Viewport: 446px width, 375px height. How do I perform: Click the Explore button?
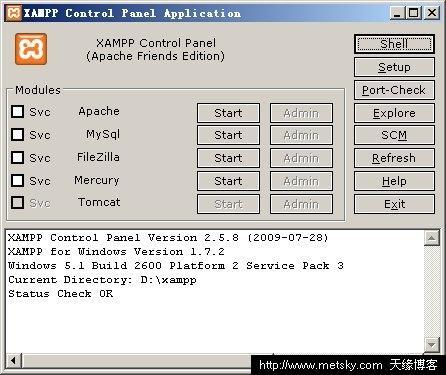(x=394, y=113)
